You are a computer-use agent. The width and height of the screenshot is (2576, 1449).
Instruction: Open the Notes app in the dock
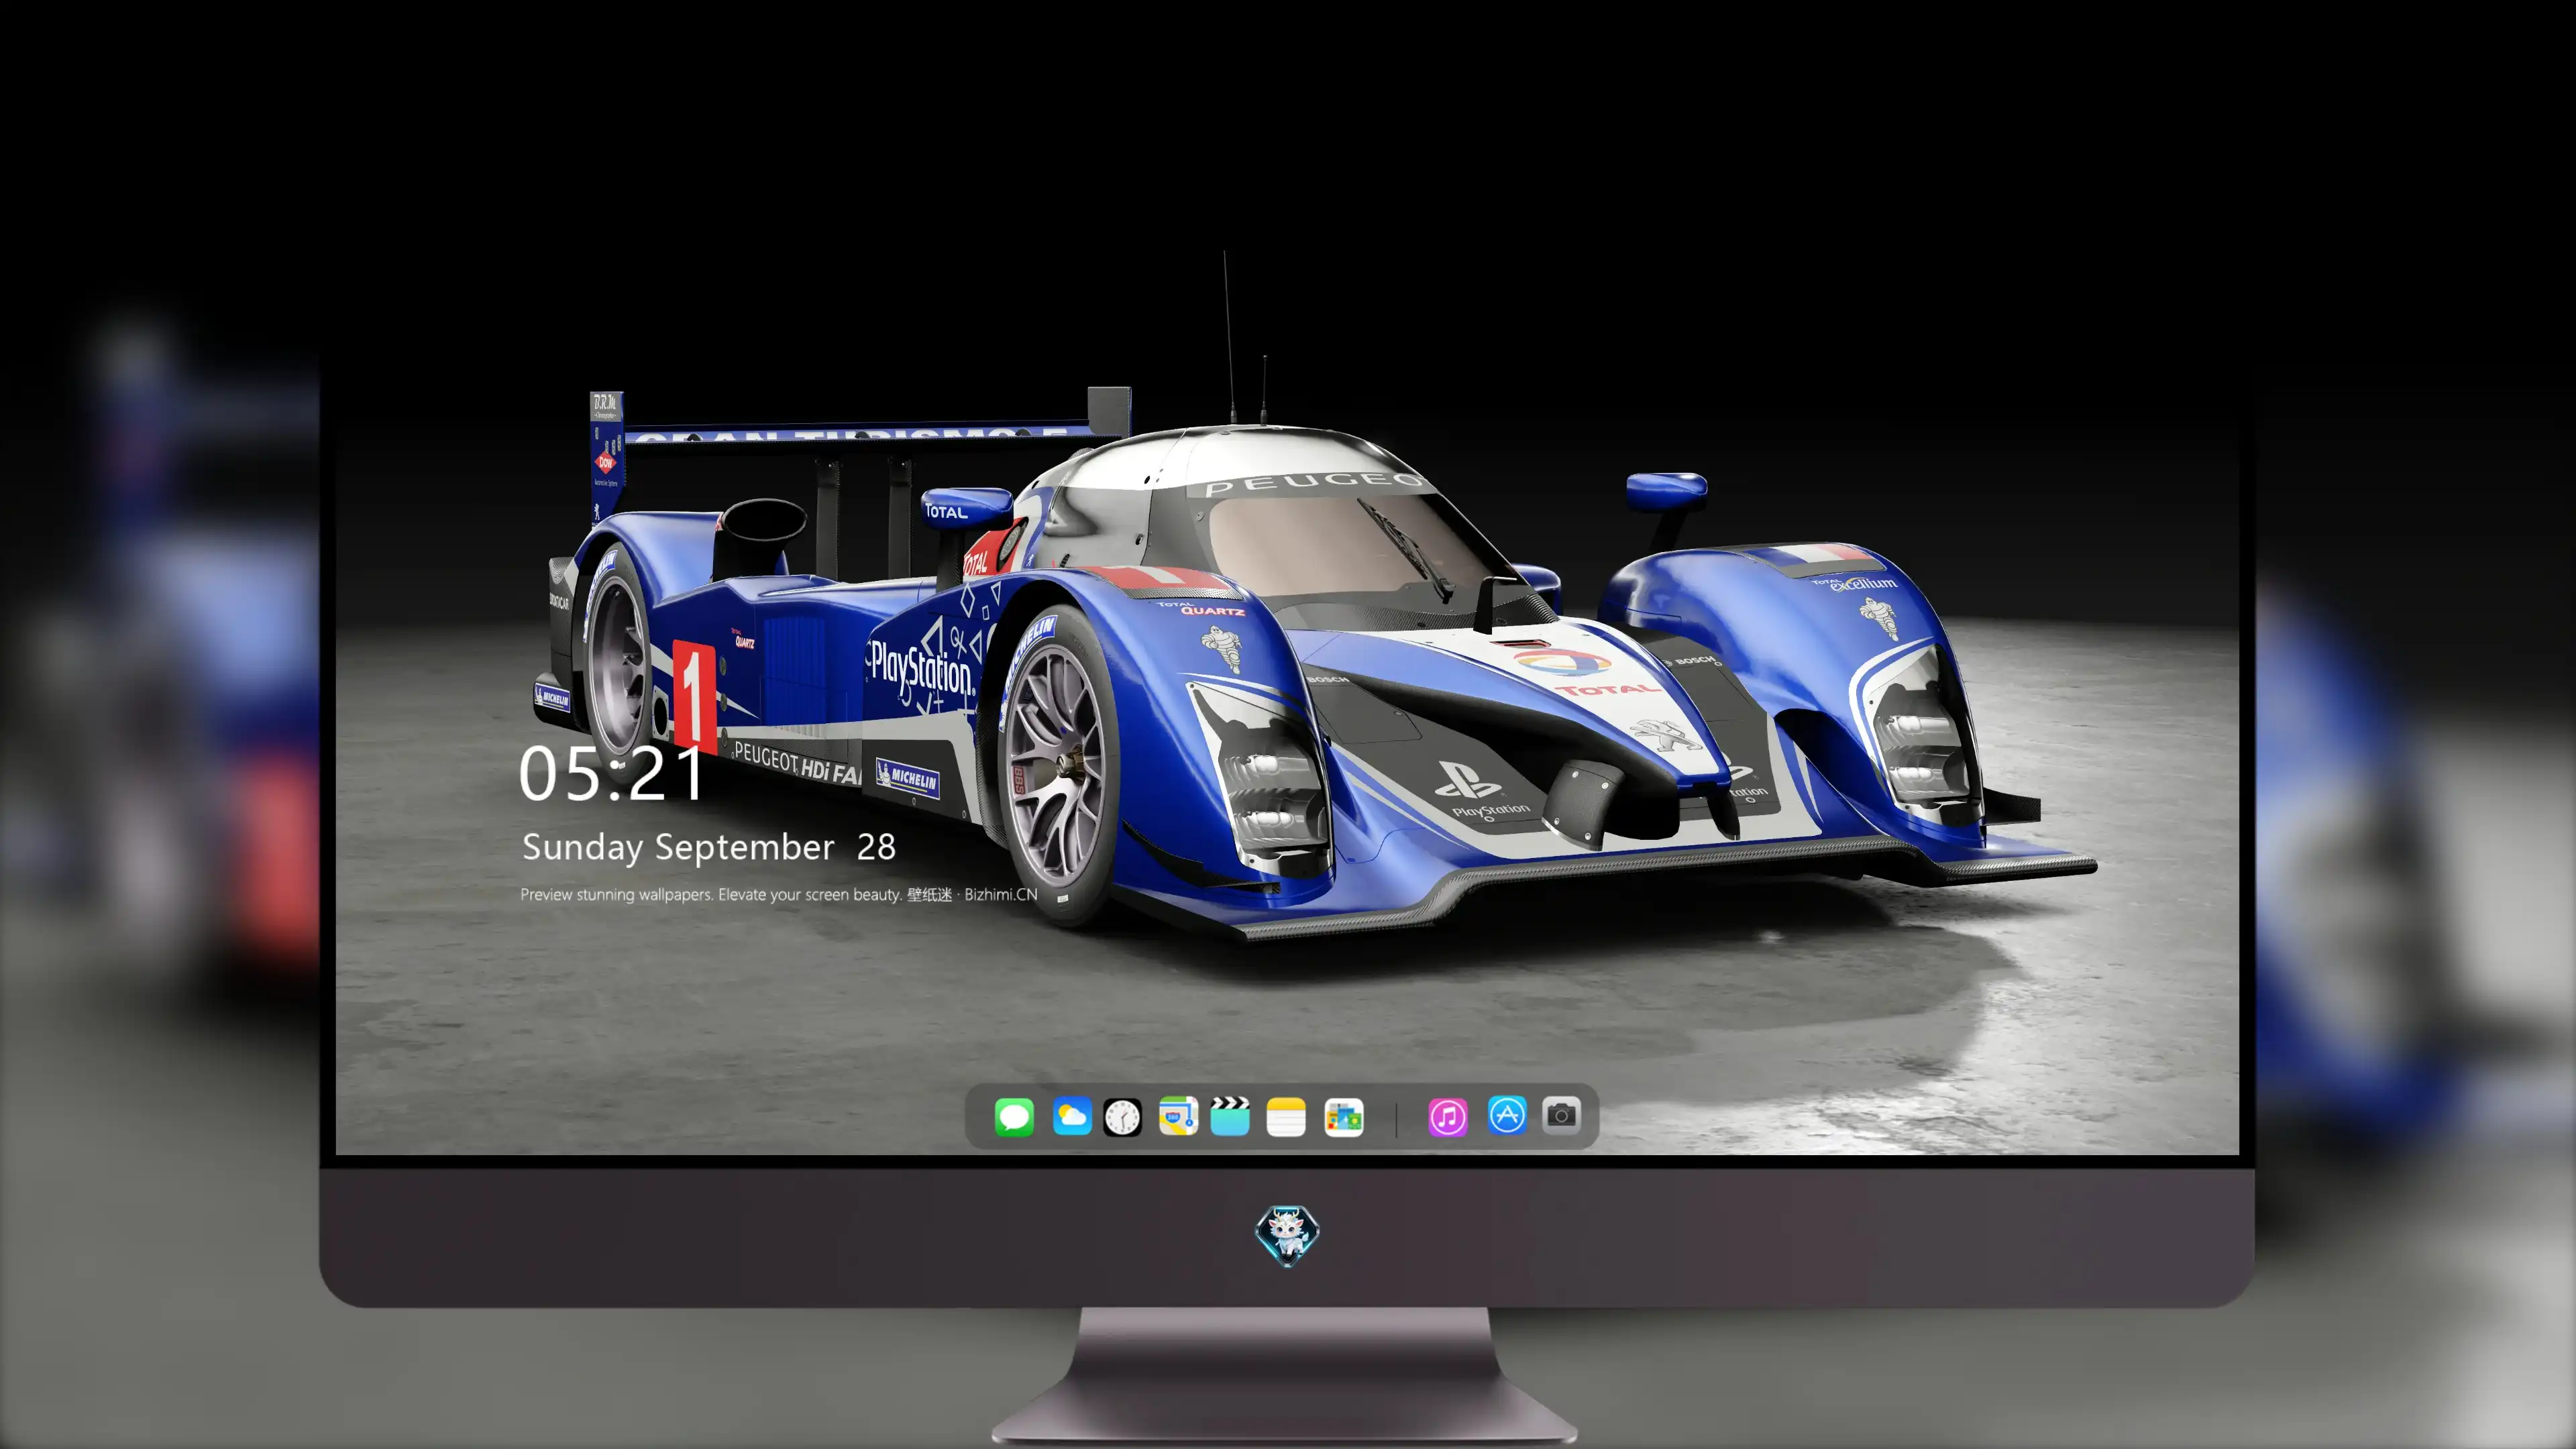click(1286, 1117)
